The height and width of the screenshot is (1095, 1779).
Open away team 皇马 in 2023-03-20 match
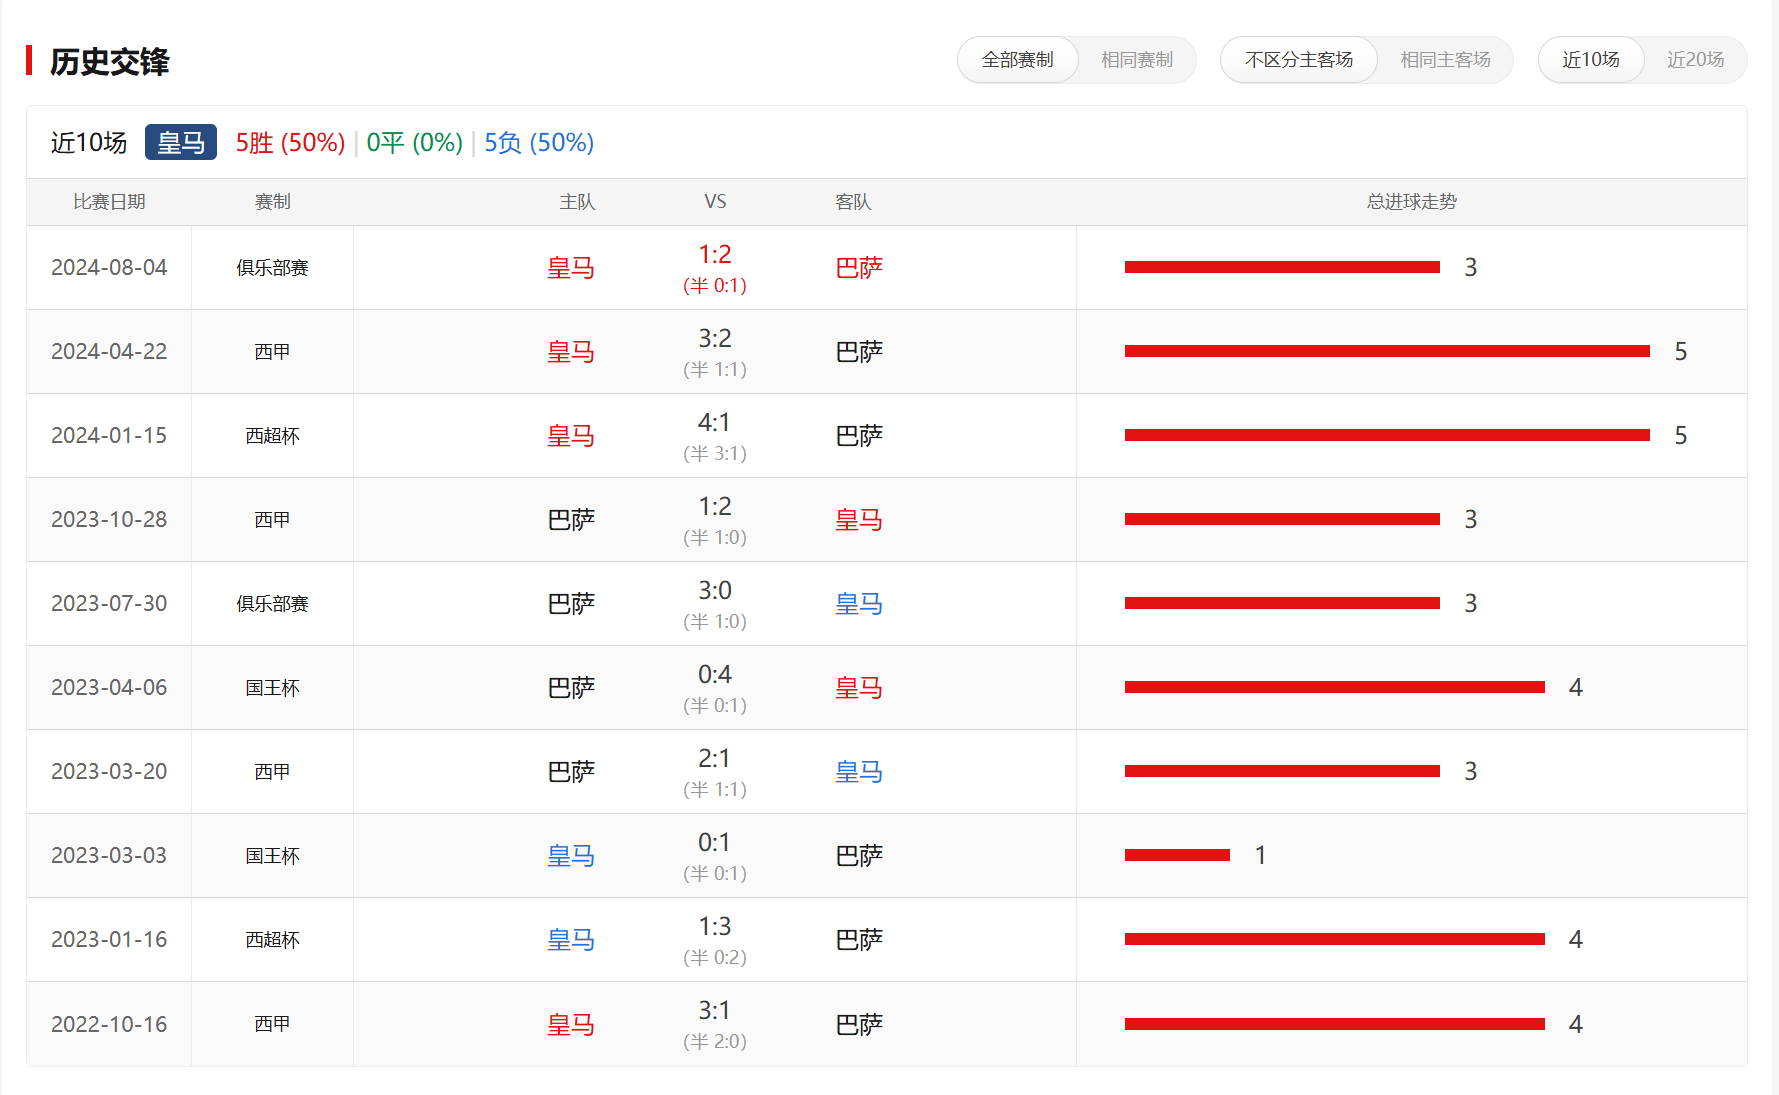859,772
